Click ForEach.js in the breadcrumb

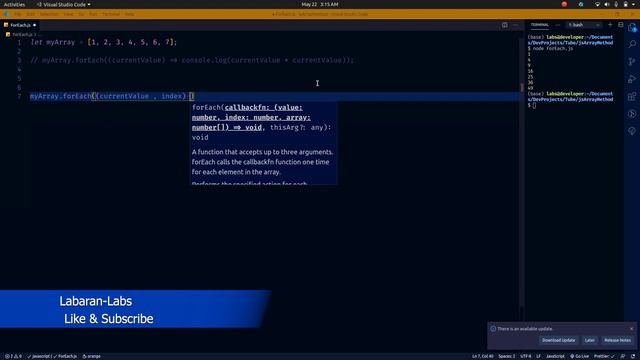tap(22, 35)
